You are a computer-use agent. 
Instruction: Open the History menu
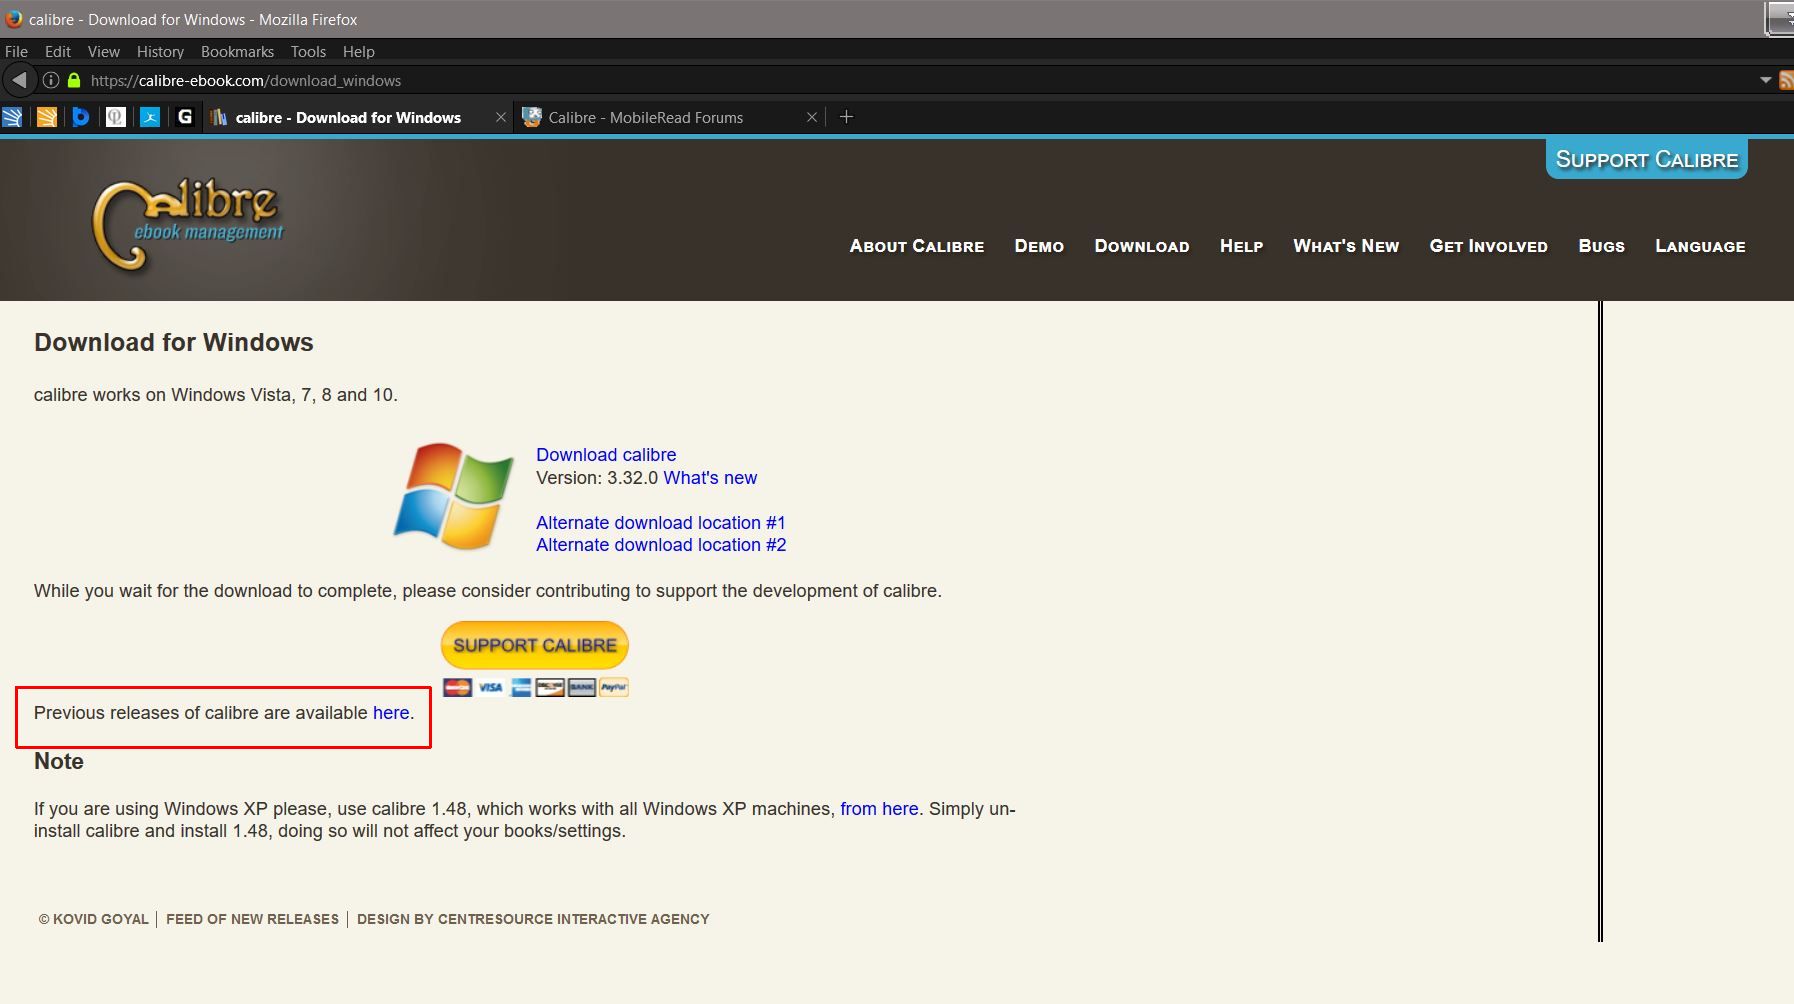pos(161,51)
